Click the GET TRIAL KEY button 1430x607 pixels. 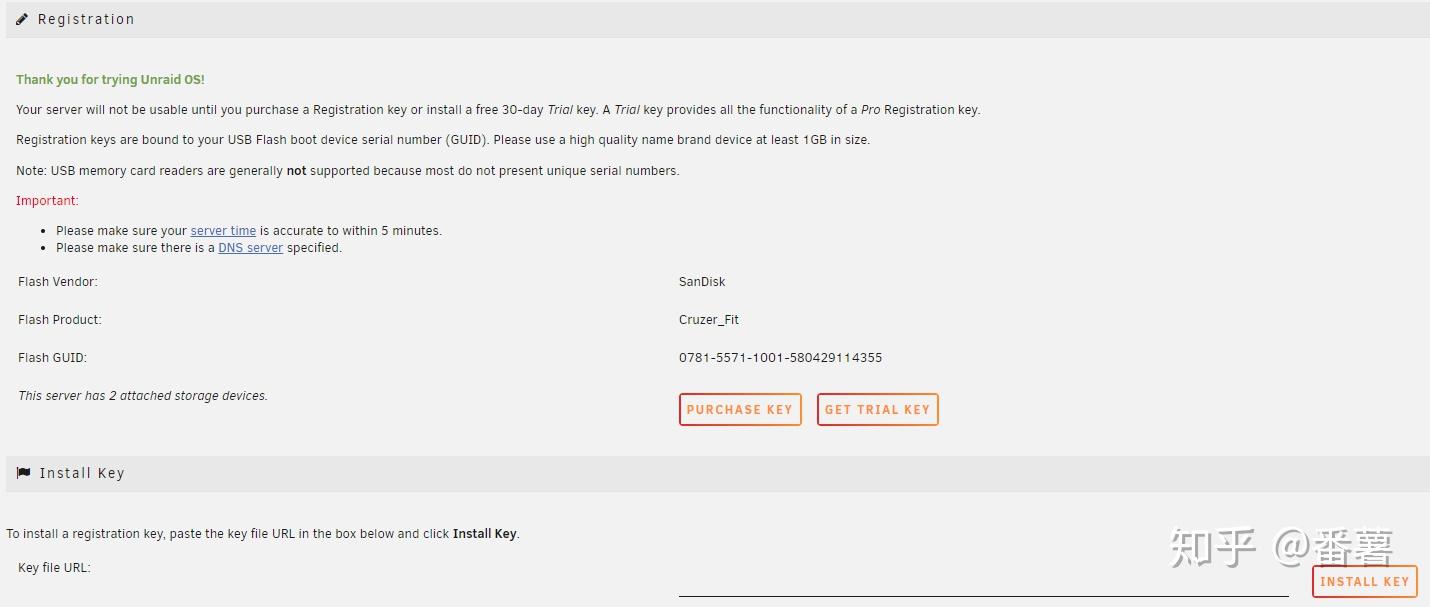click(877, 409)
